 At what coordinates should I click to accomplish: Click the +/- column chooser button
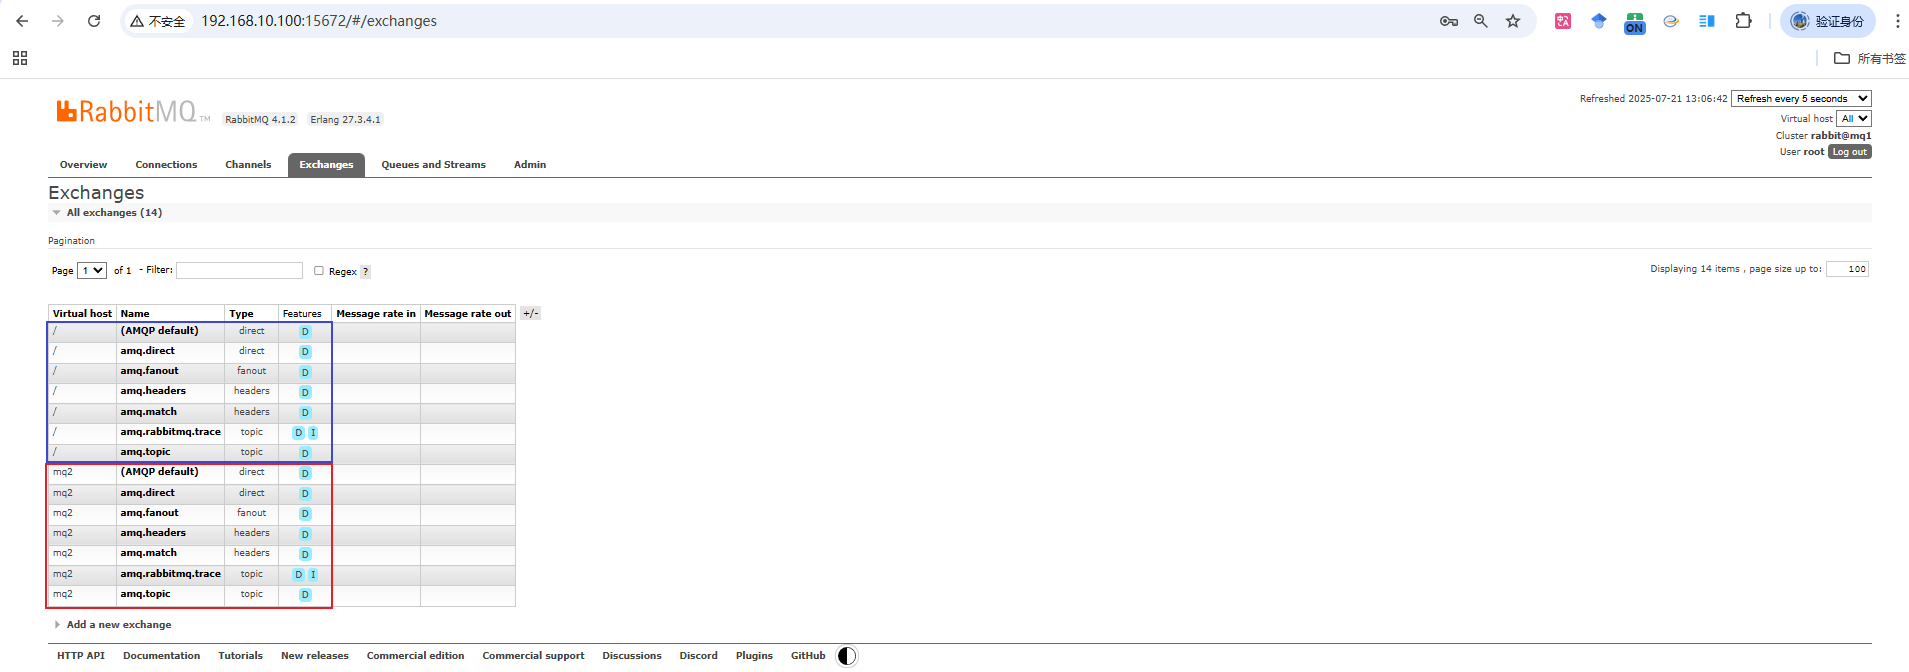pyautogui.click(x=530, y=313)
